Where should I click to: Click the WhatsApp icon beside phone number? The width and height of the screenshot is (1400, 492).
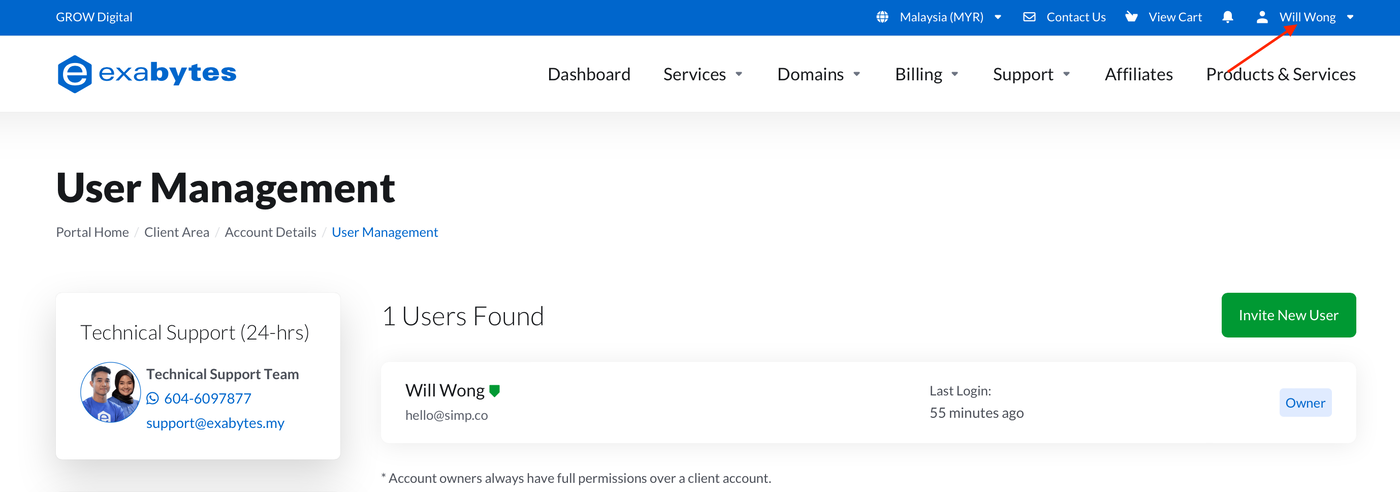click(x=153, y=398)
